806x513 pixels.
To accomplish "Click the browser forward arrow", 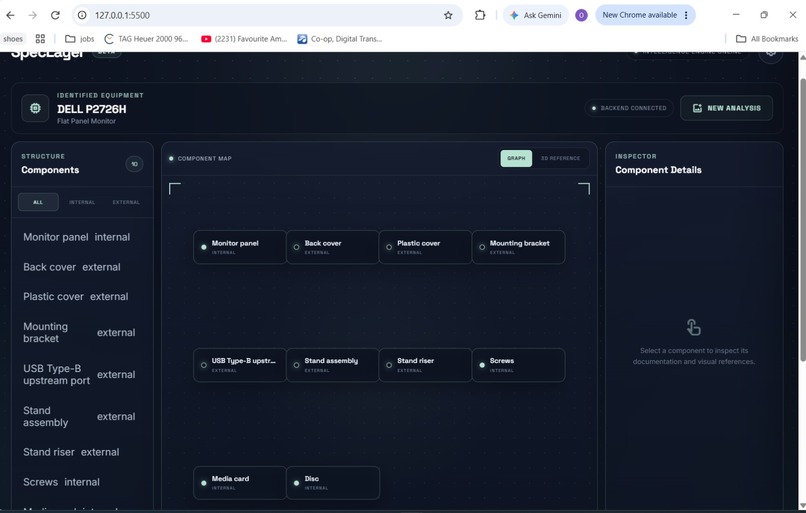I will click(x=33, y=15).
